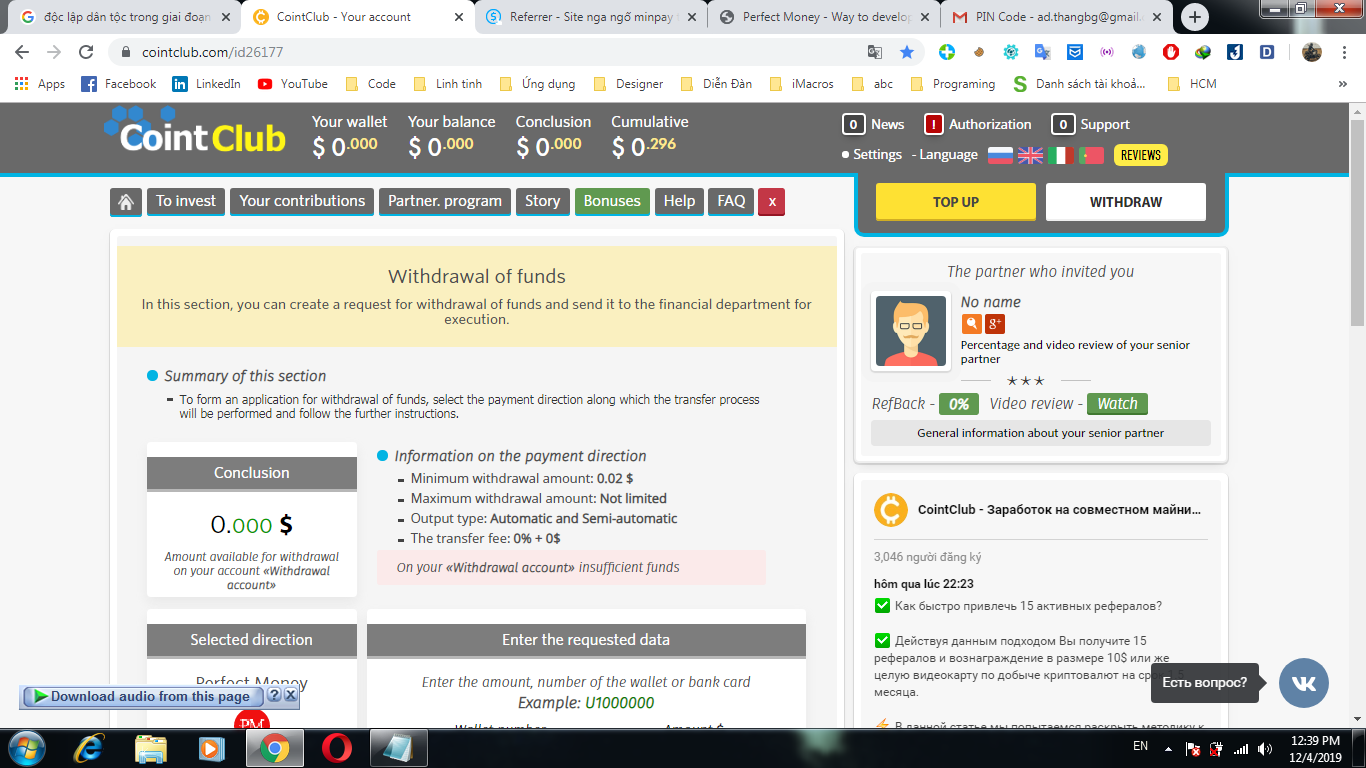This screenshot has width=1366, height=768.
Task: Open the CointClub VK channel avatar
Action: (890, 510)
